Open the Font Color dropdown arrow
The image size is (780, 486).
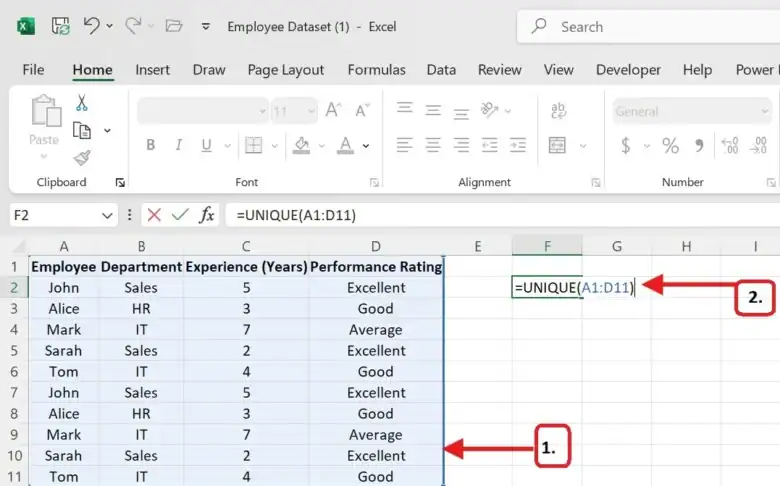point(366,146)
